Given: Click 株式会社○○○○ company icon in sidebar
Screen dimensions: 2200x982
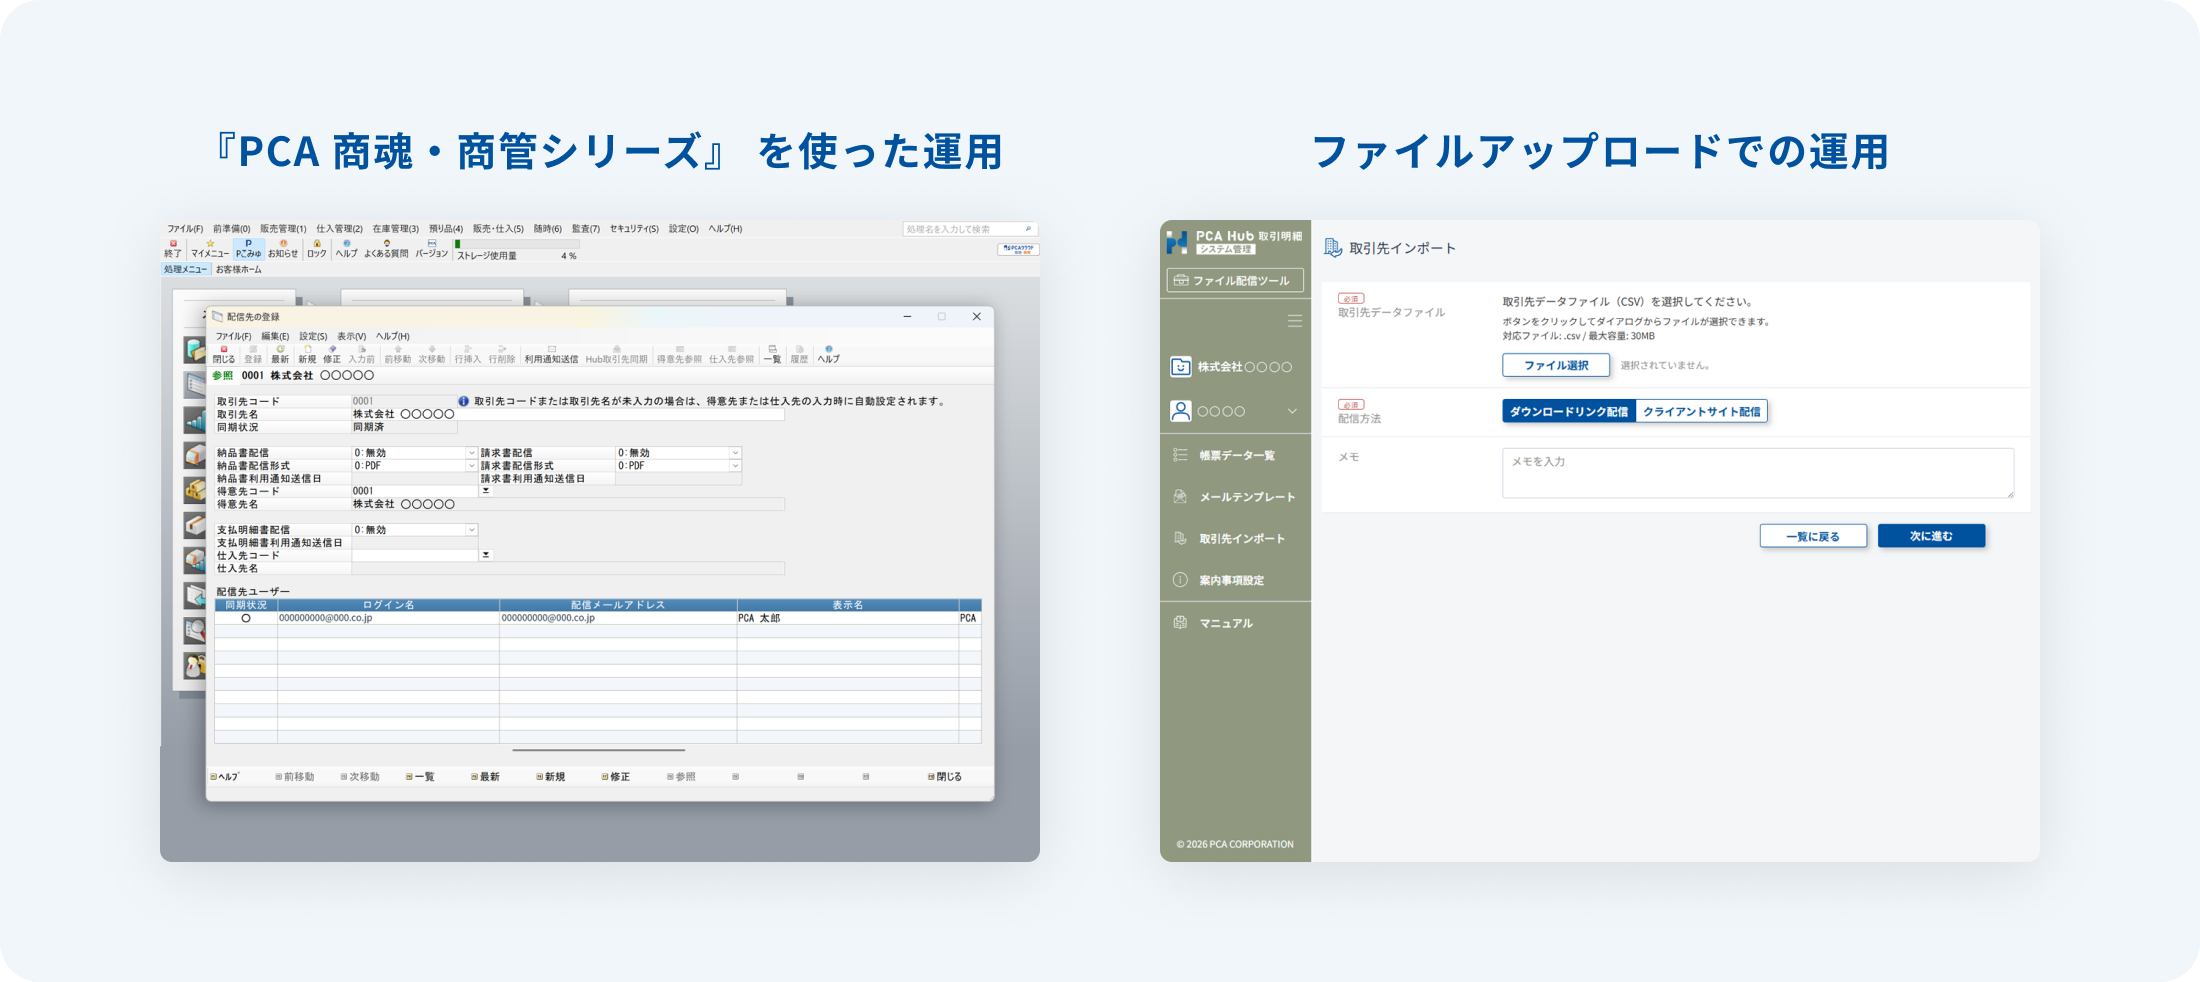Looking at the screenshot, I should coord(1181,367).
